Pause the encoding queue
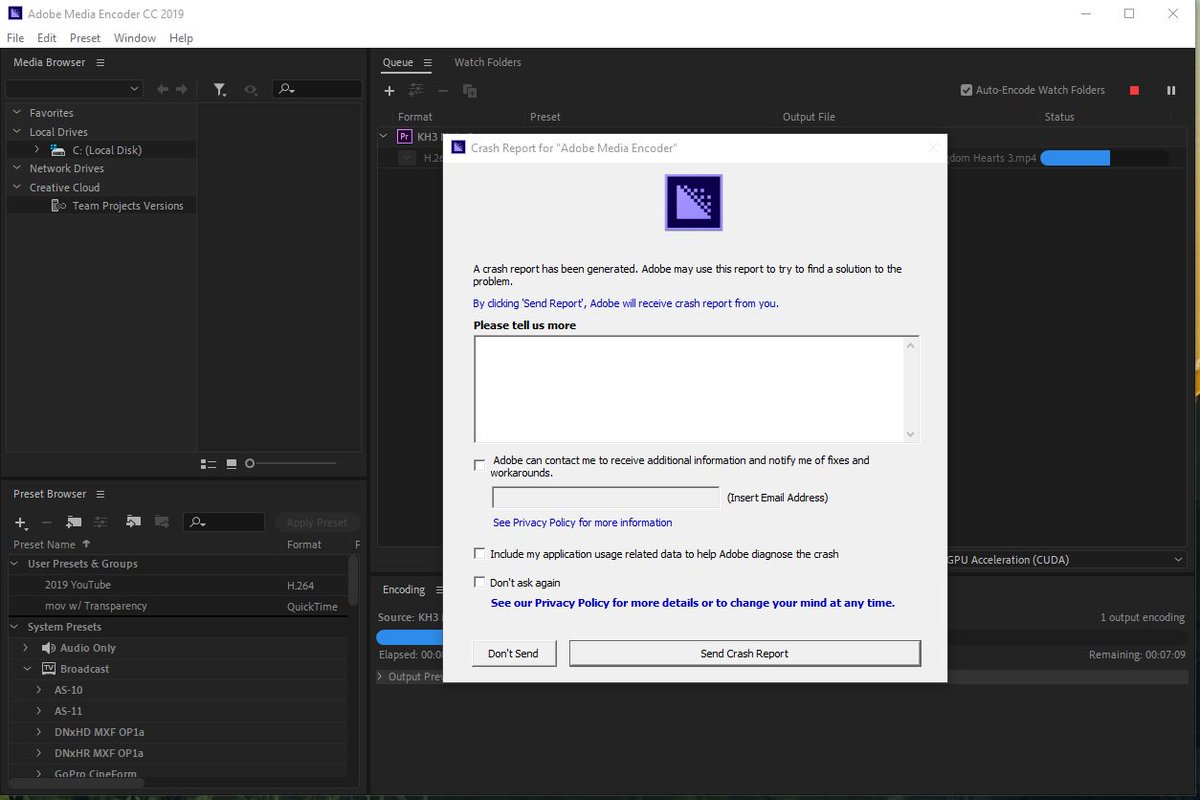The image size is (1200, 800). (1171, 90)
